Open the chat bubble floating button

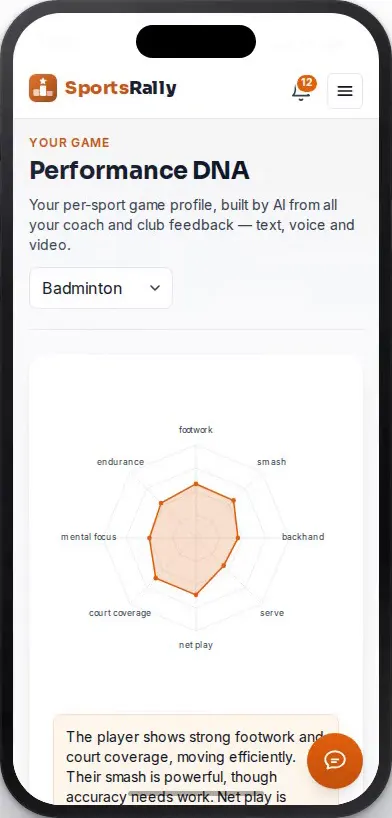pyautogui.click(x=335, y=761)
